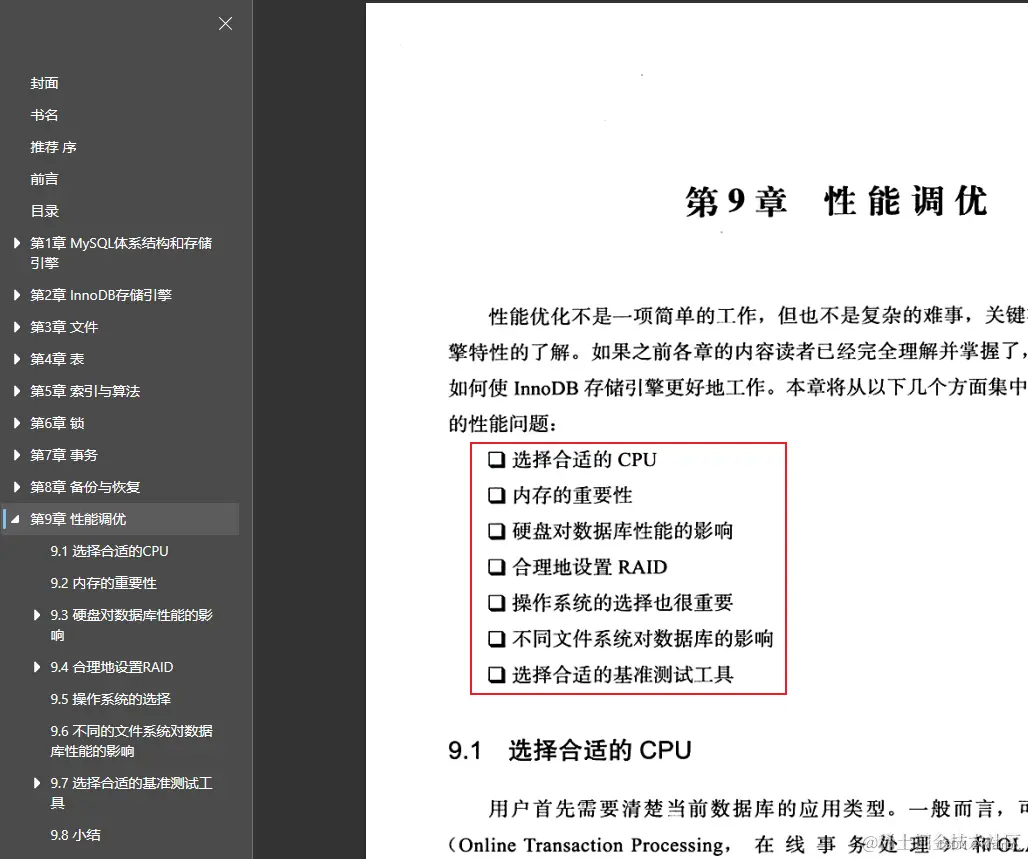This screenshot has height=859, width=1028.
Task: Open the 书名 page
Action: (x=44, y=115)
